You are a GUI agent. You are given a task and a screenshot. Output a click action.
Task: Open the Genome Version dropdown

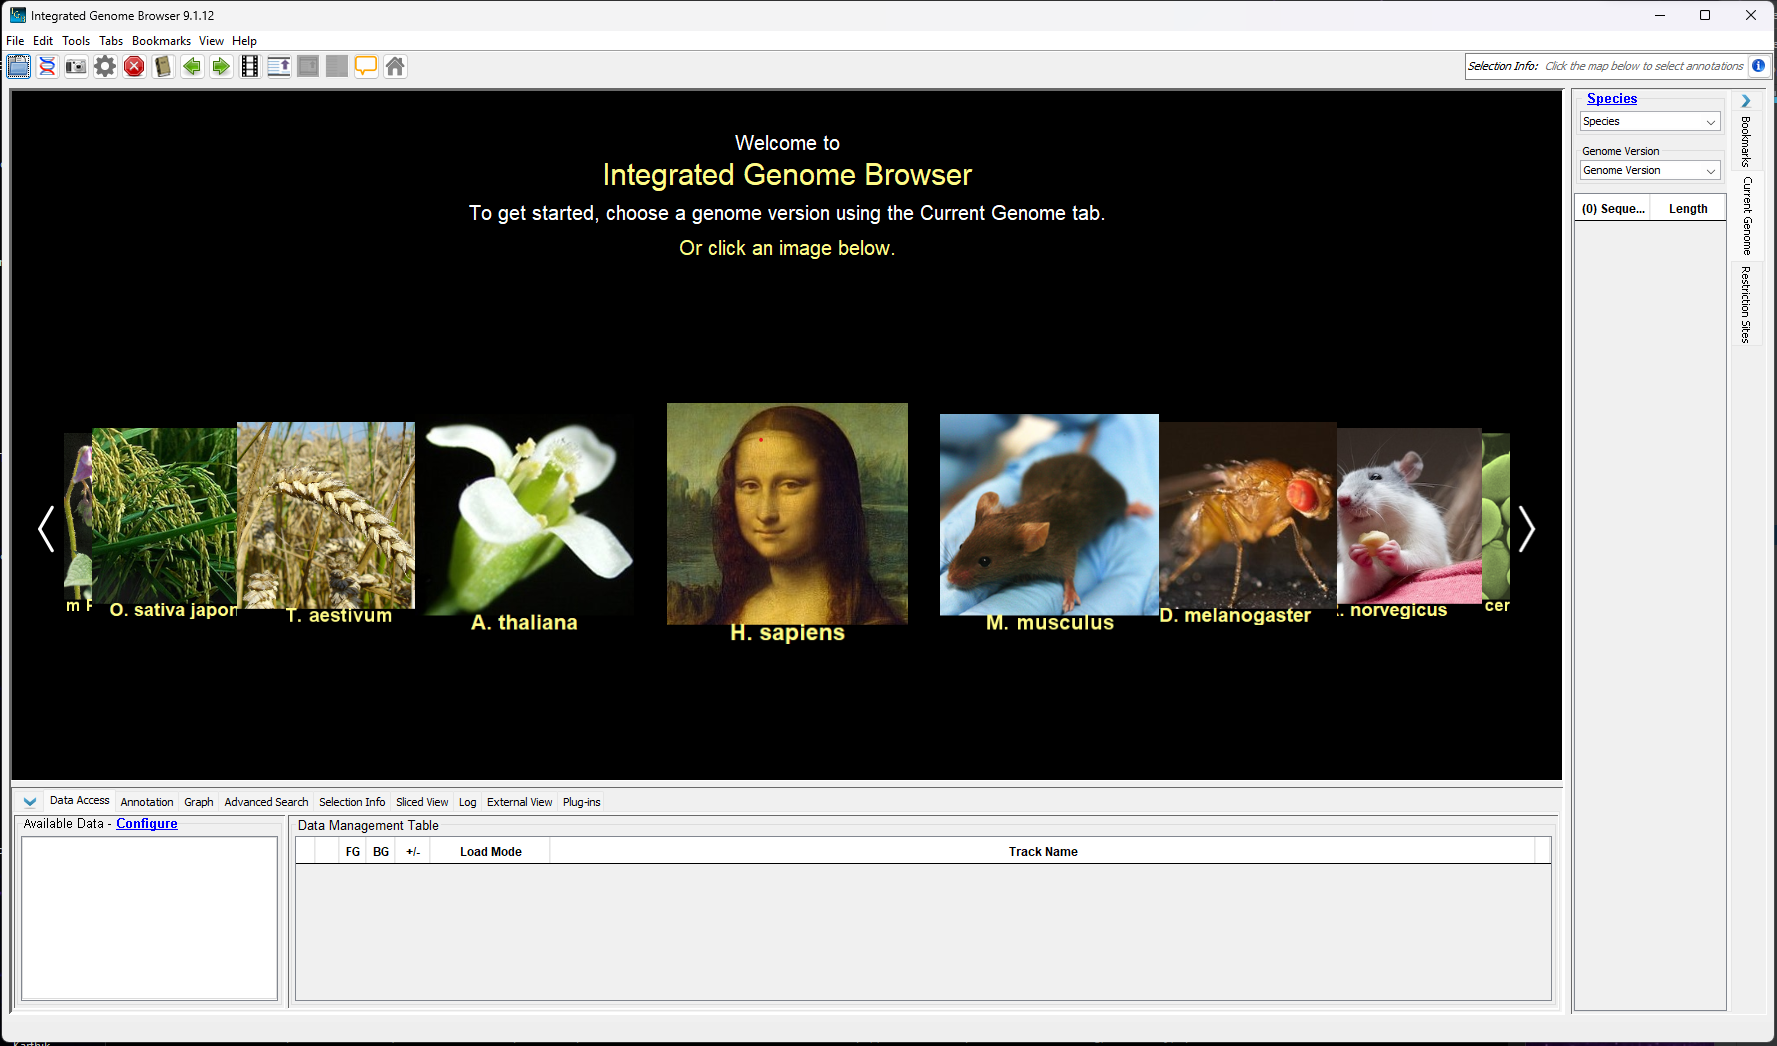point(1649,171)
